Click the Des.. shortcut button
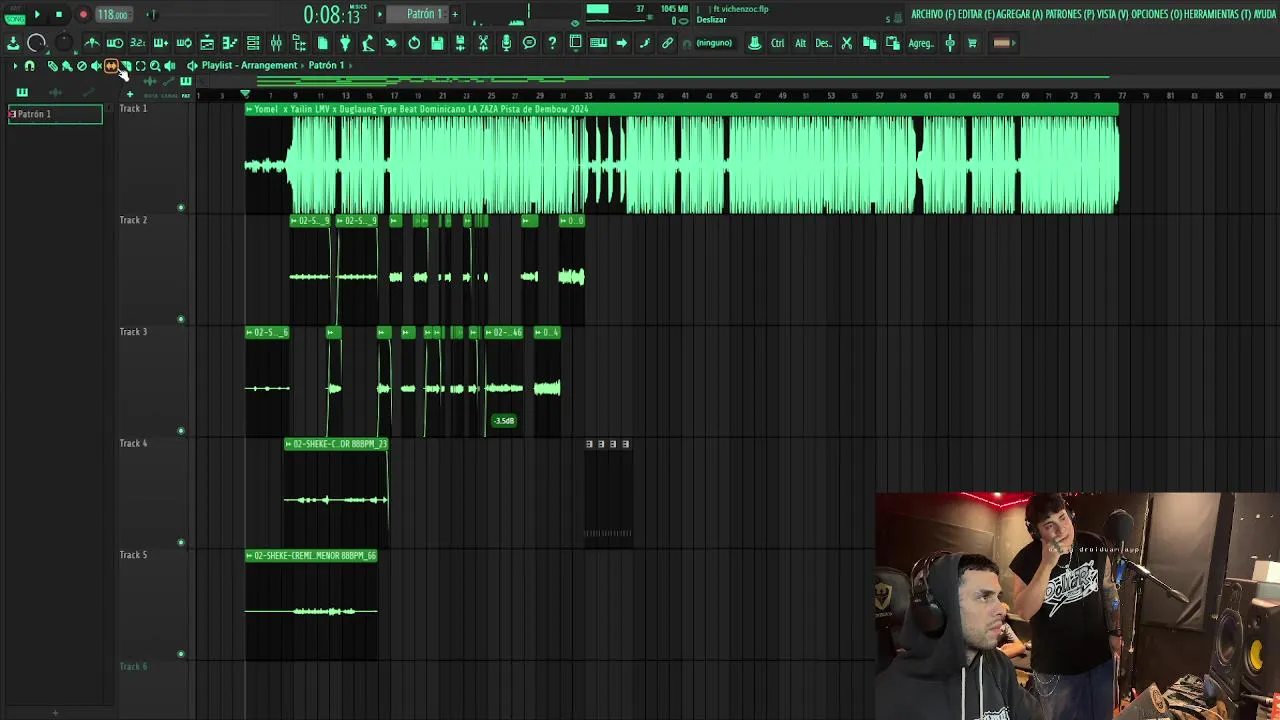The width and height of the screenshot is (1280, 720). coord(823,43)
